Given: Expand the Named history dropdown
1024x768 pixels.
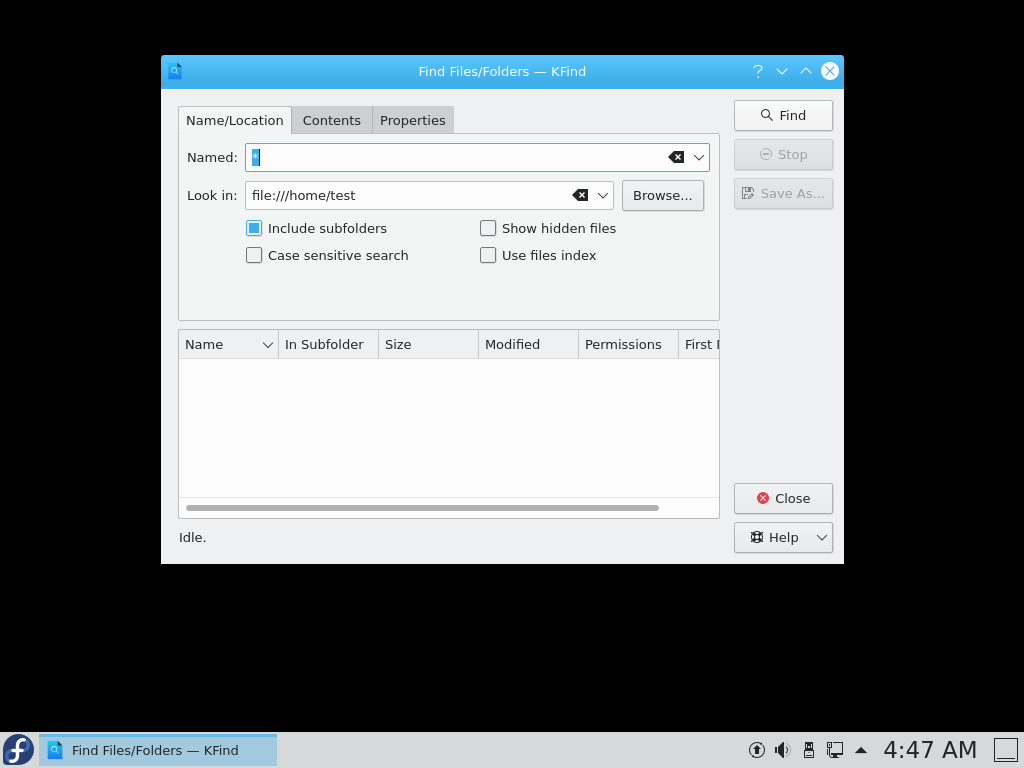Looking at the screenshot, I should coord(699,157).
